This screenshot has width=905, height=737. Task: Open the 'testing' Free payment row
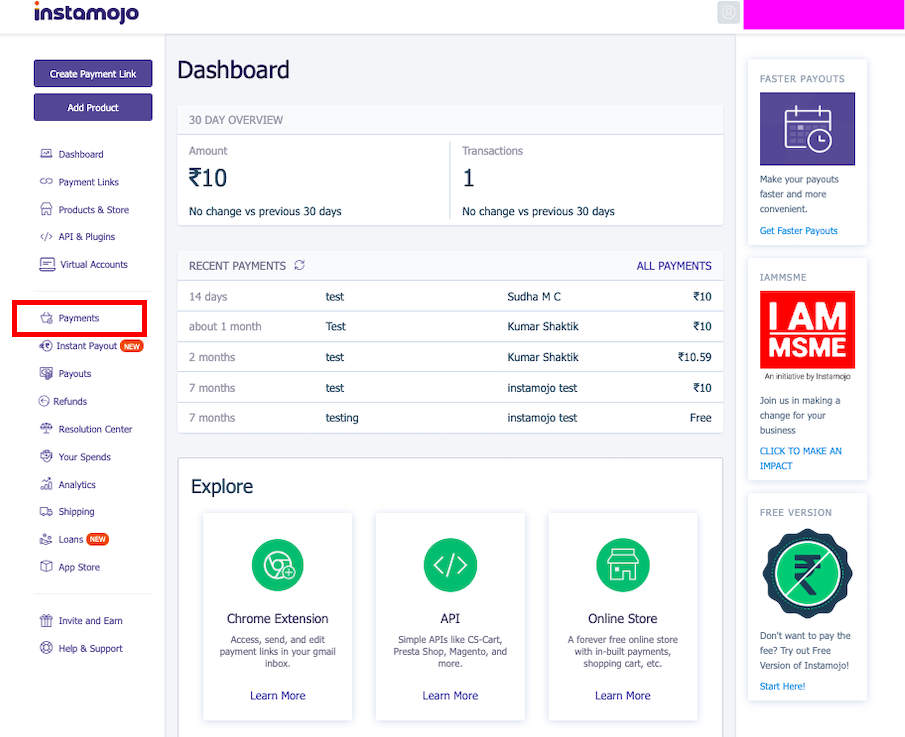tap(450, 418)
